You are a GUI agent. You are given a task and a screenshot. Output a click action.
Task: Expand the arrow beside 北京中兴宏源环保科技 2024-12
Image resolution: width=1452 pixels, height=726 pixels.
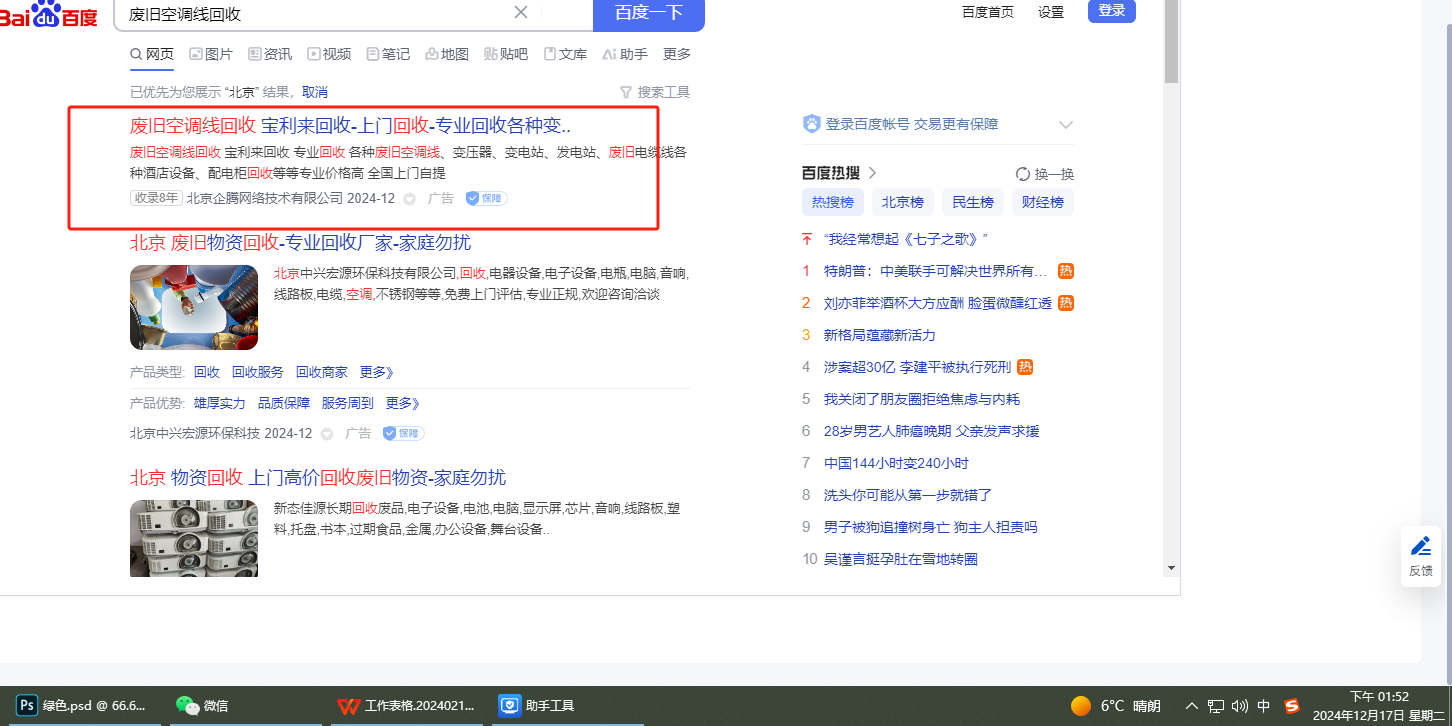326,434
